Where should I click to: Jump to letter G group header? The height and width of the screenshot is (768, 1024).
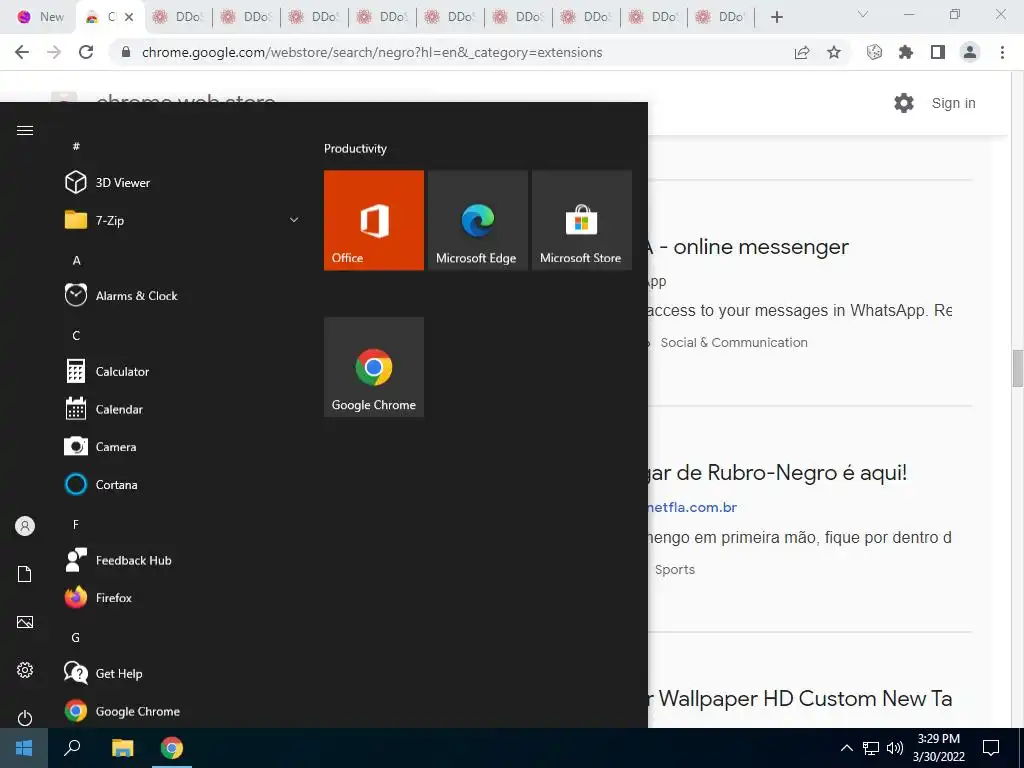tap(76, 637)
